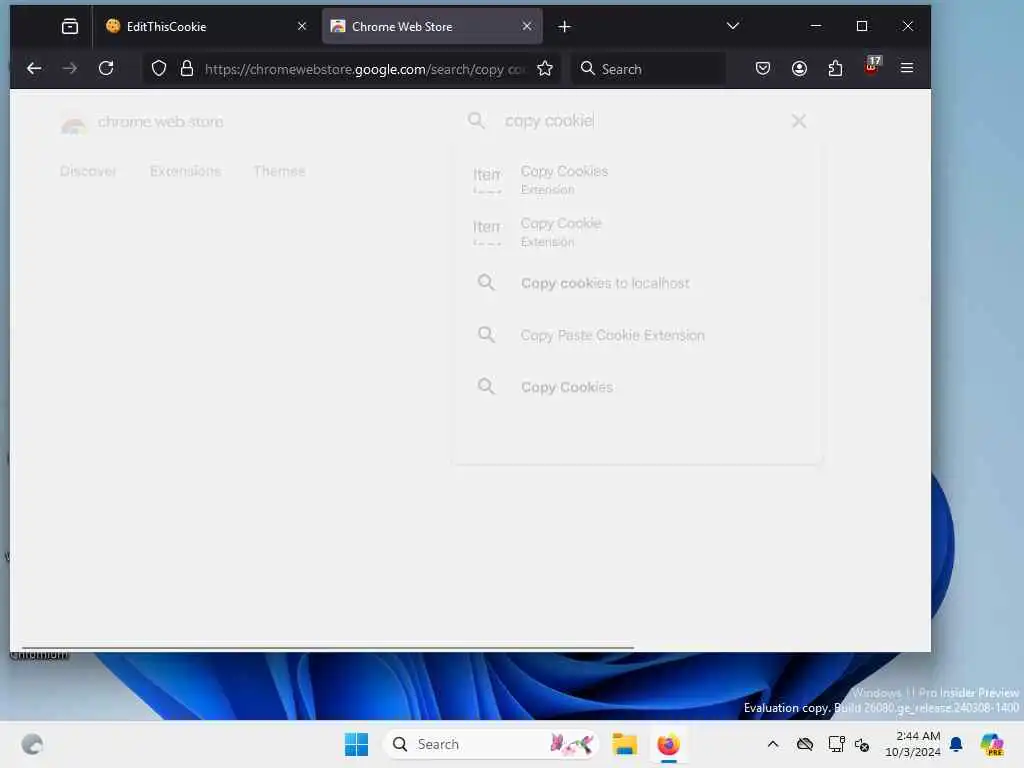Open the tracking protection shield icon
This screenshot has height=768, width=1024.
click(159, 69)
